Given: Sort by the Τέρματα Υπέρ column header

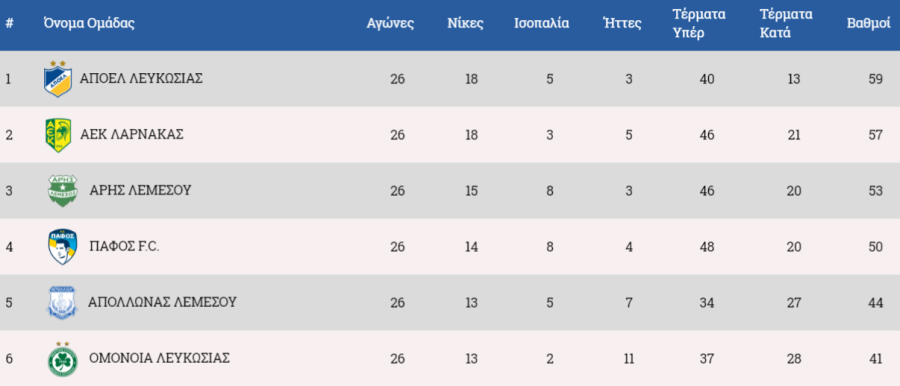Looking at the screenshot, I should [x=699, y=24].
